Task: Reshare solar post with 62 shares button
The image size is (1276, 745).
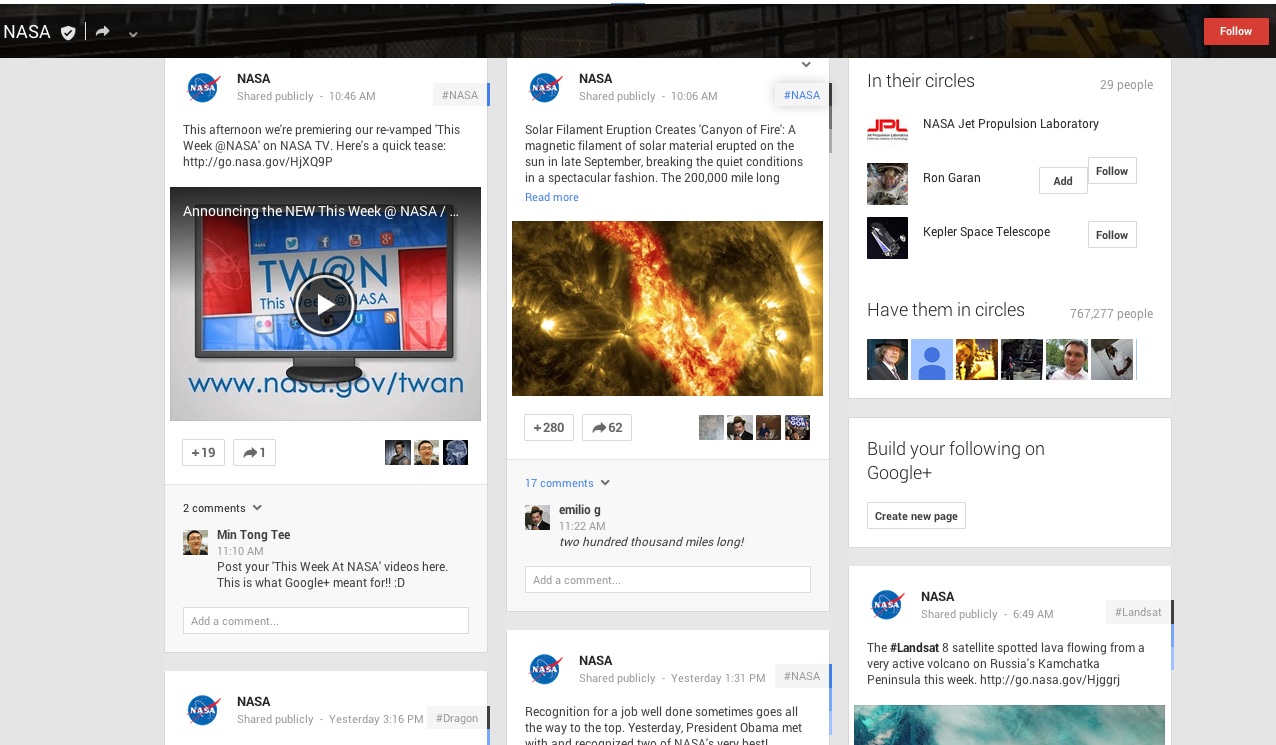Action: (607, 428)
